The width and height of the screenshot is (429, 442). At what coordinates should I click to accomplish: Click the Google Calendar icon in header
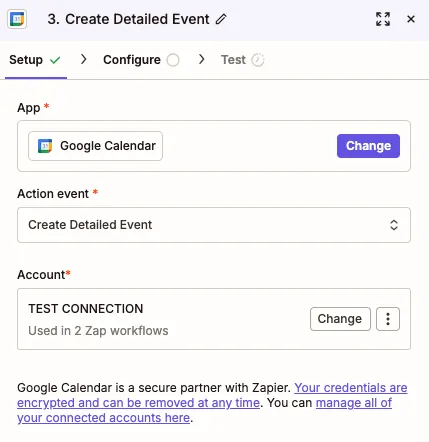[17, 19]
